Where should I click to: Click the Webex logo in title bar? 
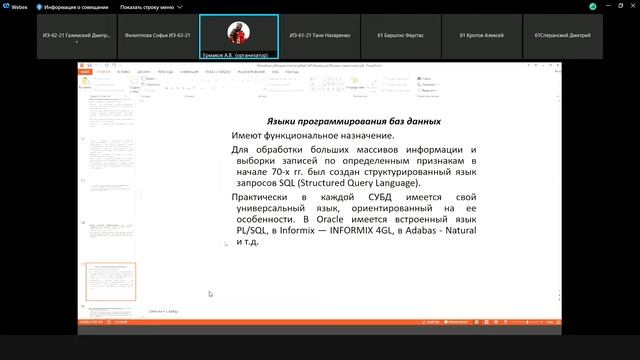click(x=6, y=6)
